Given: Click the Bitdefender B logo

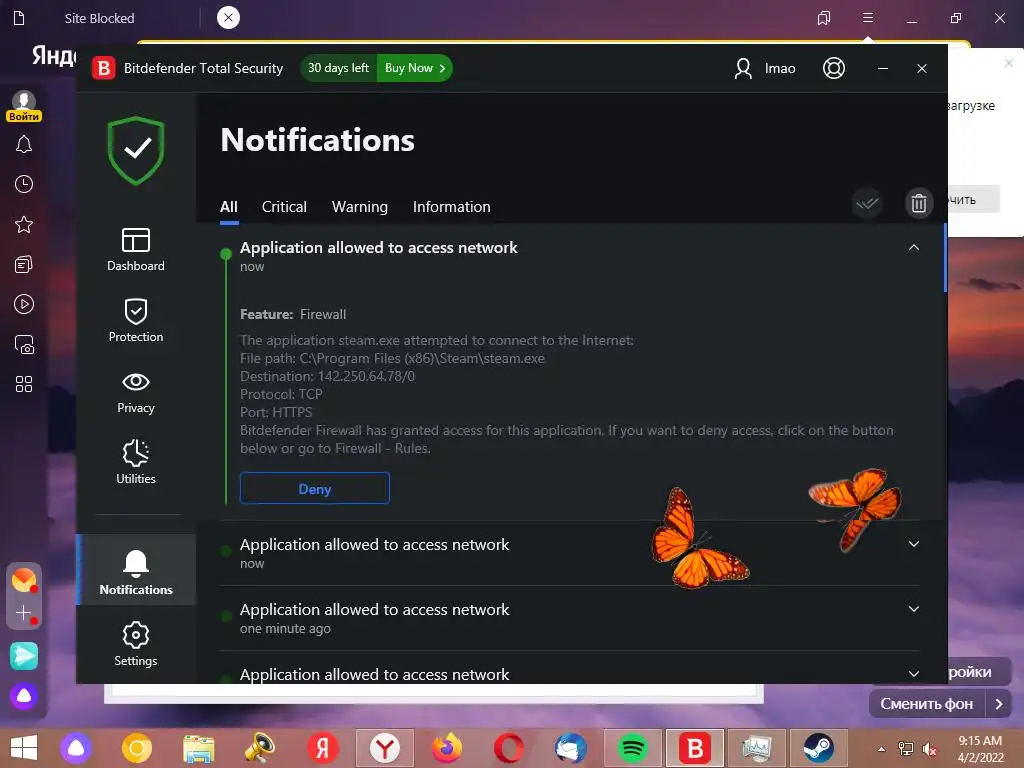Looking at the screenshot, I should coord(103,68).
